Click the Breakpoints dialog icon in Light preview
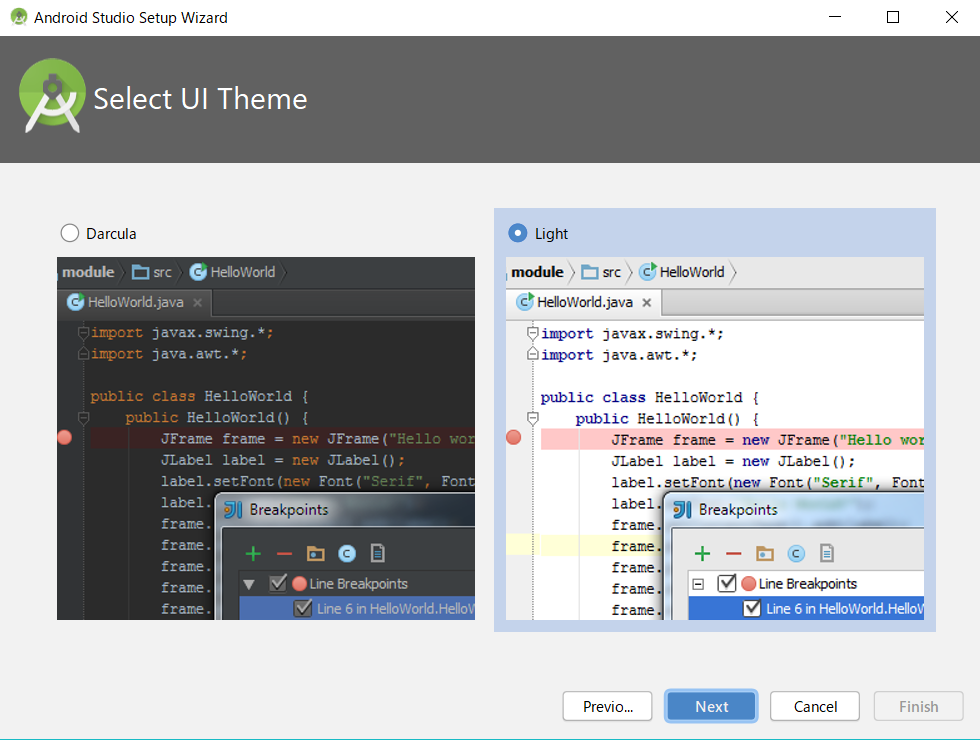Image resolution: width=980 pixels, height=740 pixels. (683, 510)
